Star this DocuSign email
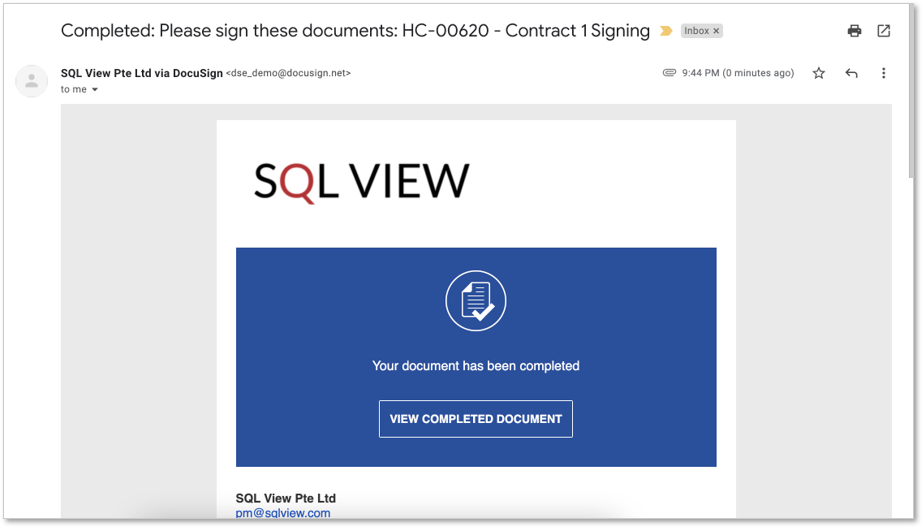The image size is (923, 528). coord(819,73)
